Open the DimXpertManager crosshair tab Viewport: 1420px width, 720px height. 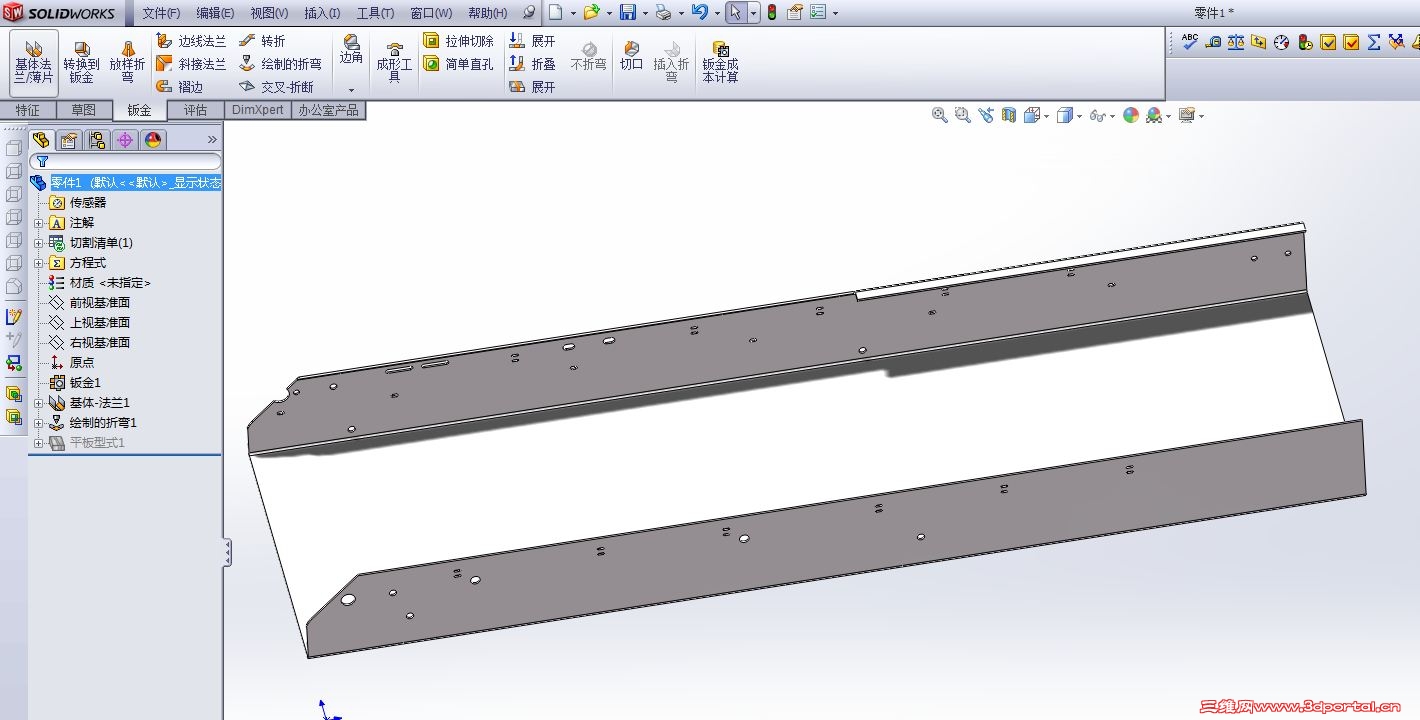(124, 140)
